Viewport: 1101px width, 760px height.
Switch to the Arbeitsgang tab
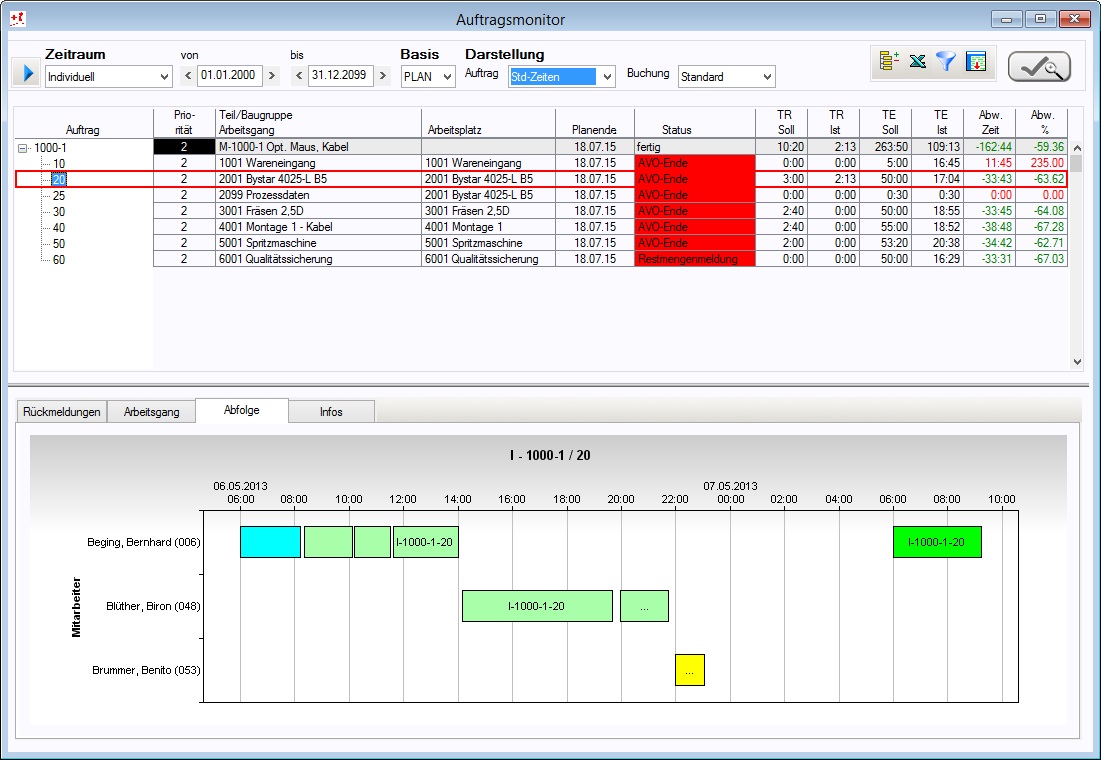click(152, 412)
